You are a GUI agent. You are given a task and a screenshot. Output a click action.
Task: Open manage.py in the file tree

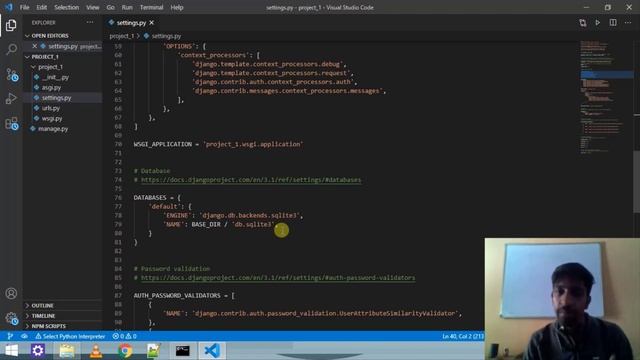pos(53,129)
